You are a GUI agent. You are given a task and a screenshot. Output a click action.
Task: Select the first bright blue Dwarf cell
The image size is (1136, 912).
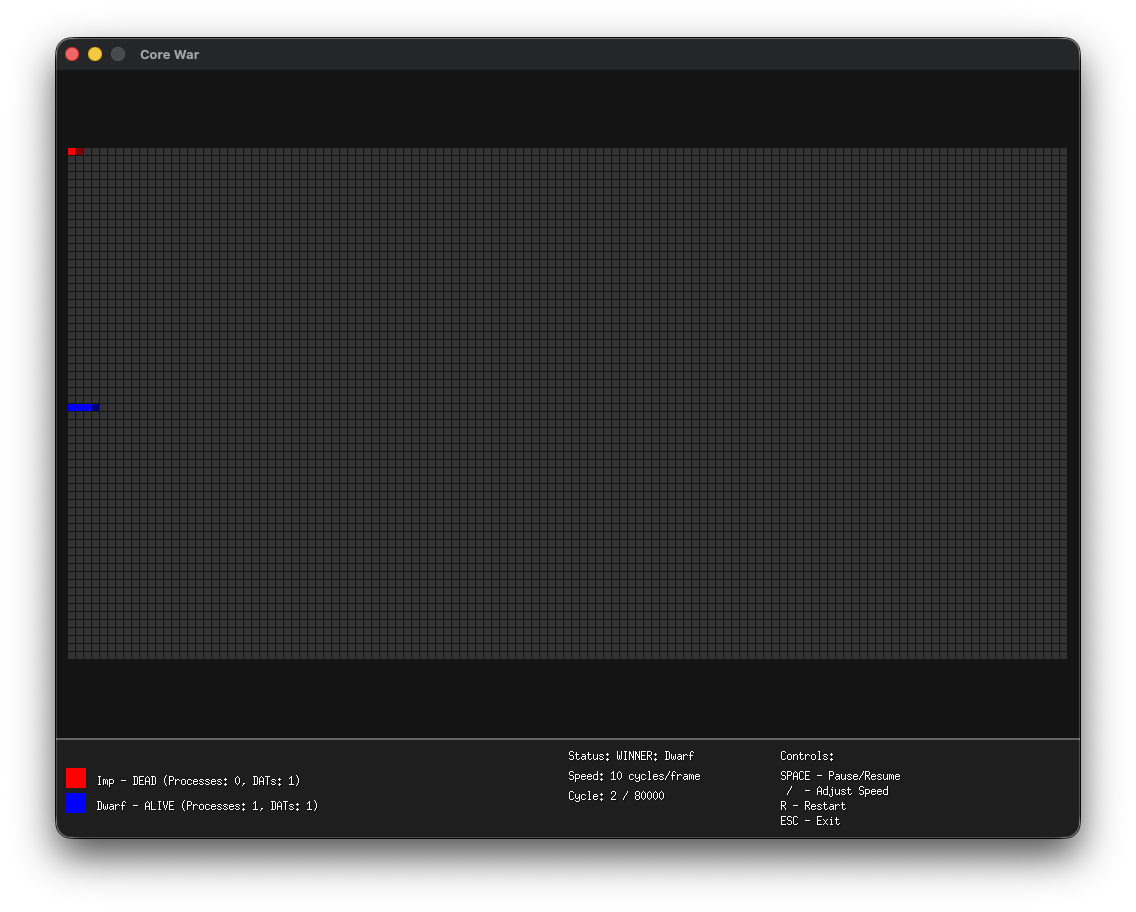[x=72, y=407]
